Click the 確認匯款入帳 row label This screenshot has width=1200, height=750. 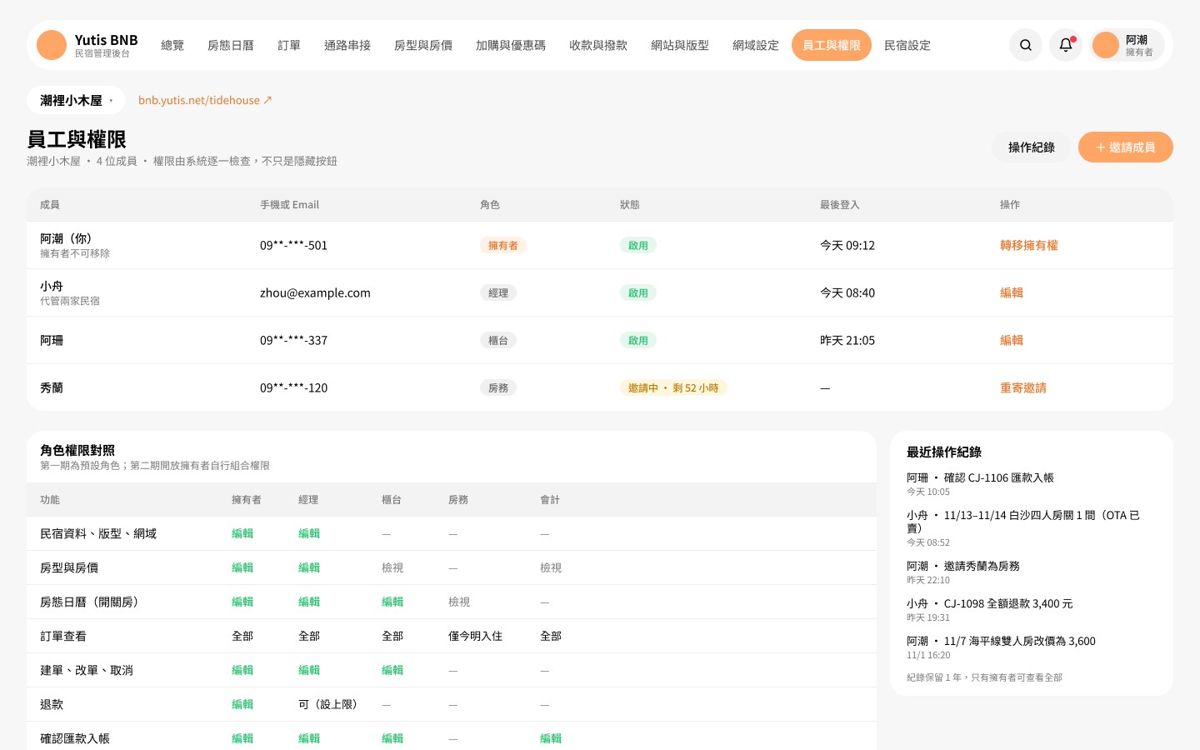[x=75, y=738]
